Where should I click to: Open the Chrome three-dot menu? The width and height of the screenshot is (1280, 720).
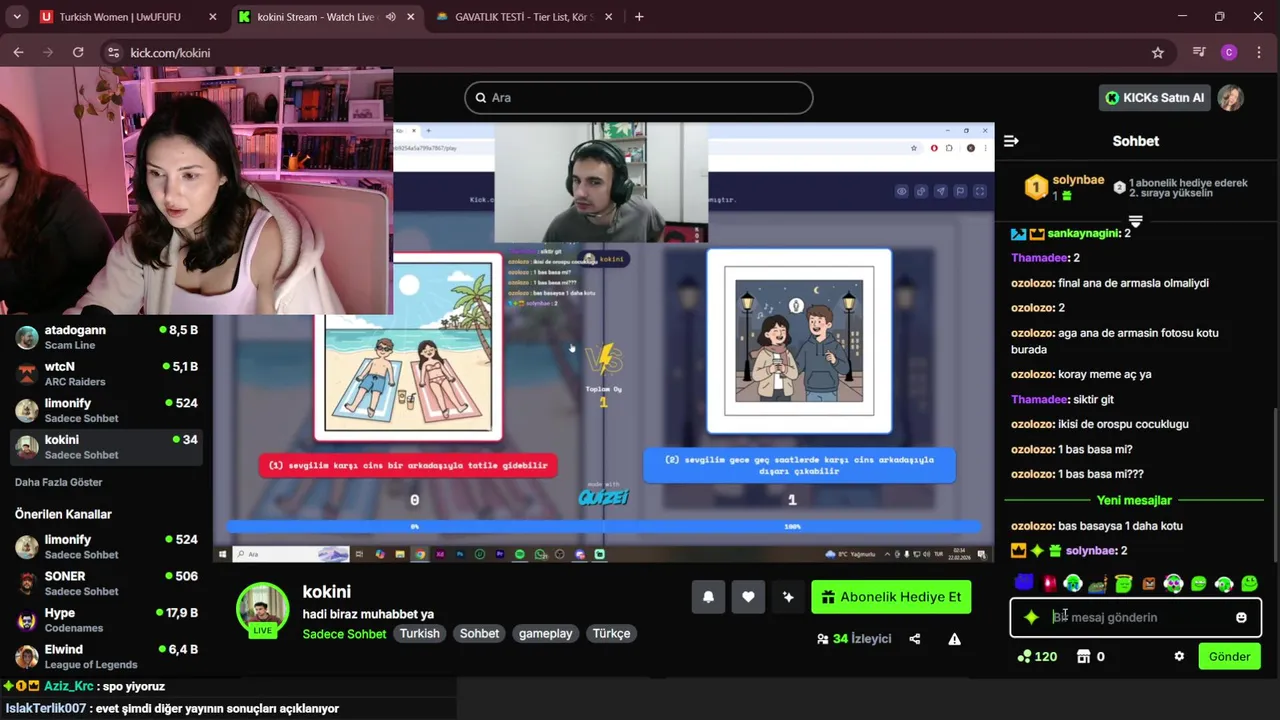(1260, 52)
